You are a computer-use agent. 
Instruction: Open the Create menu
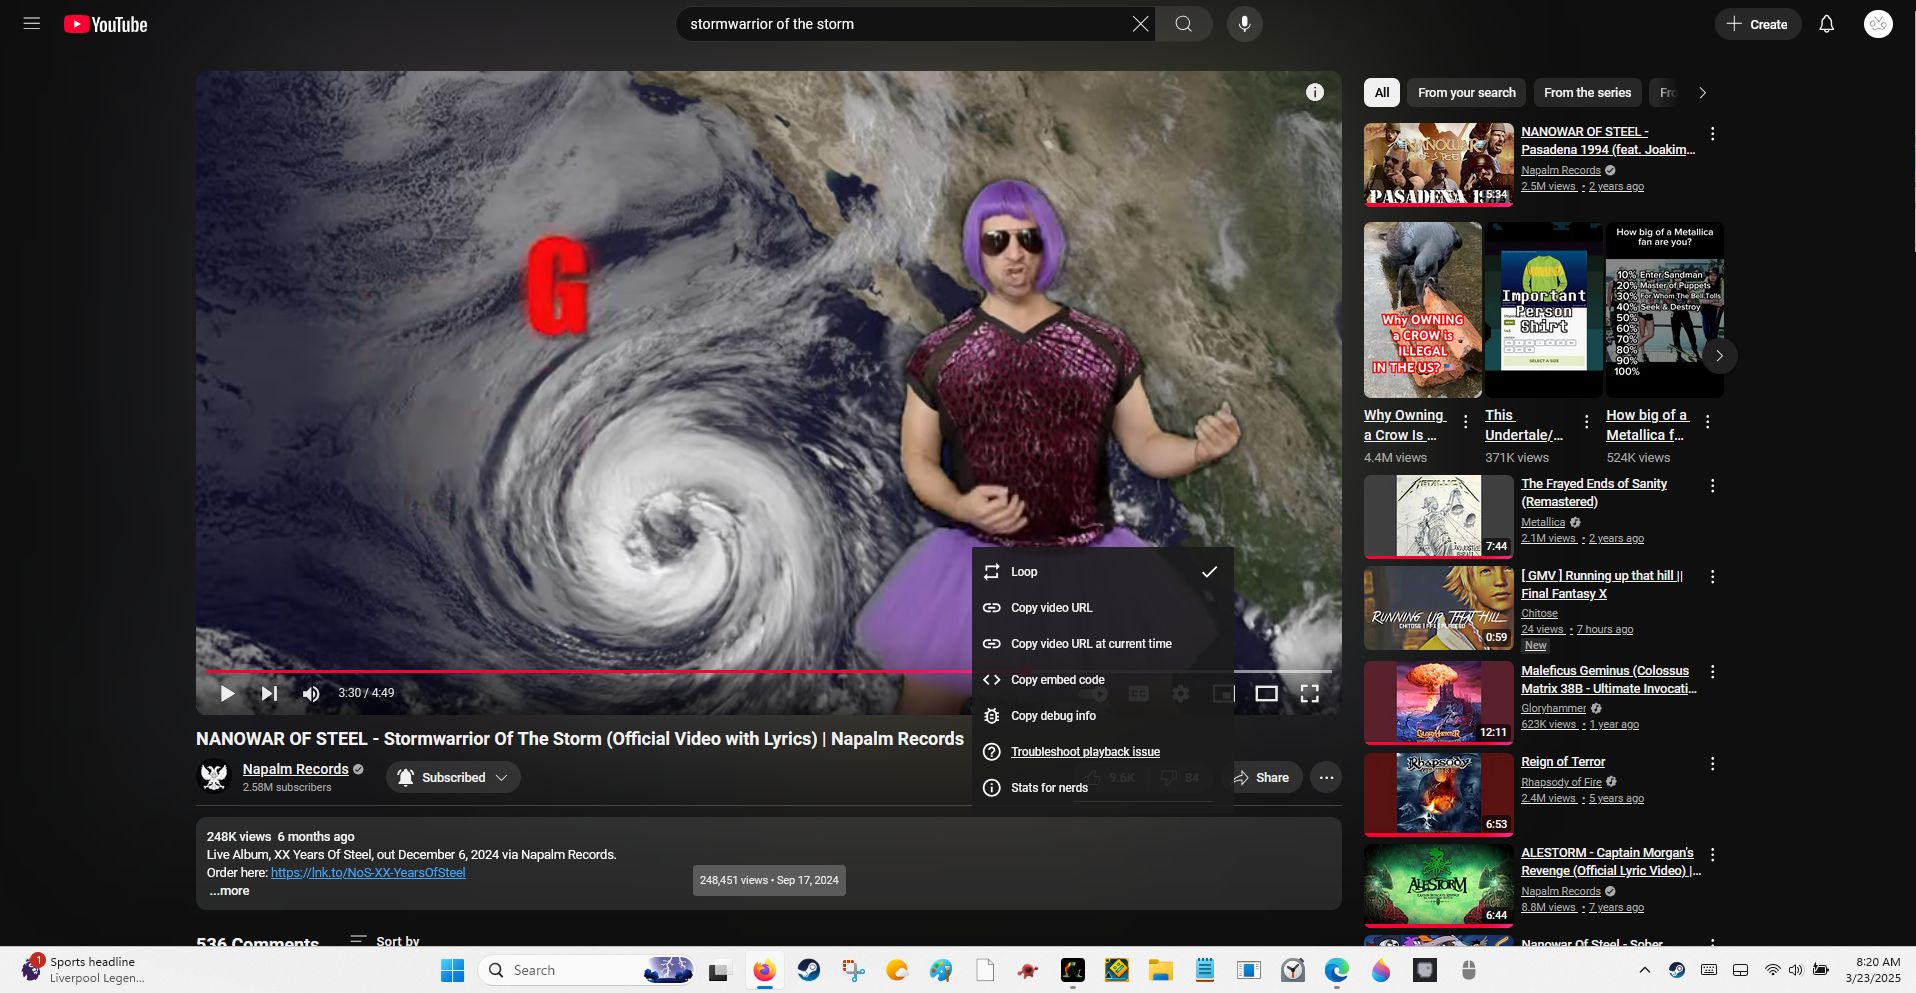click(x=1758, y=24)
